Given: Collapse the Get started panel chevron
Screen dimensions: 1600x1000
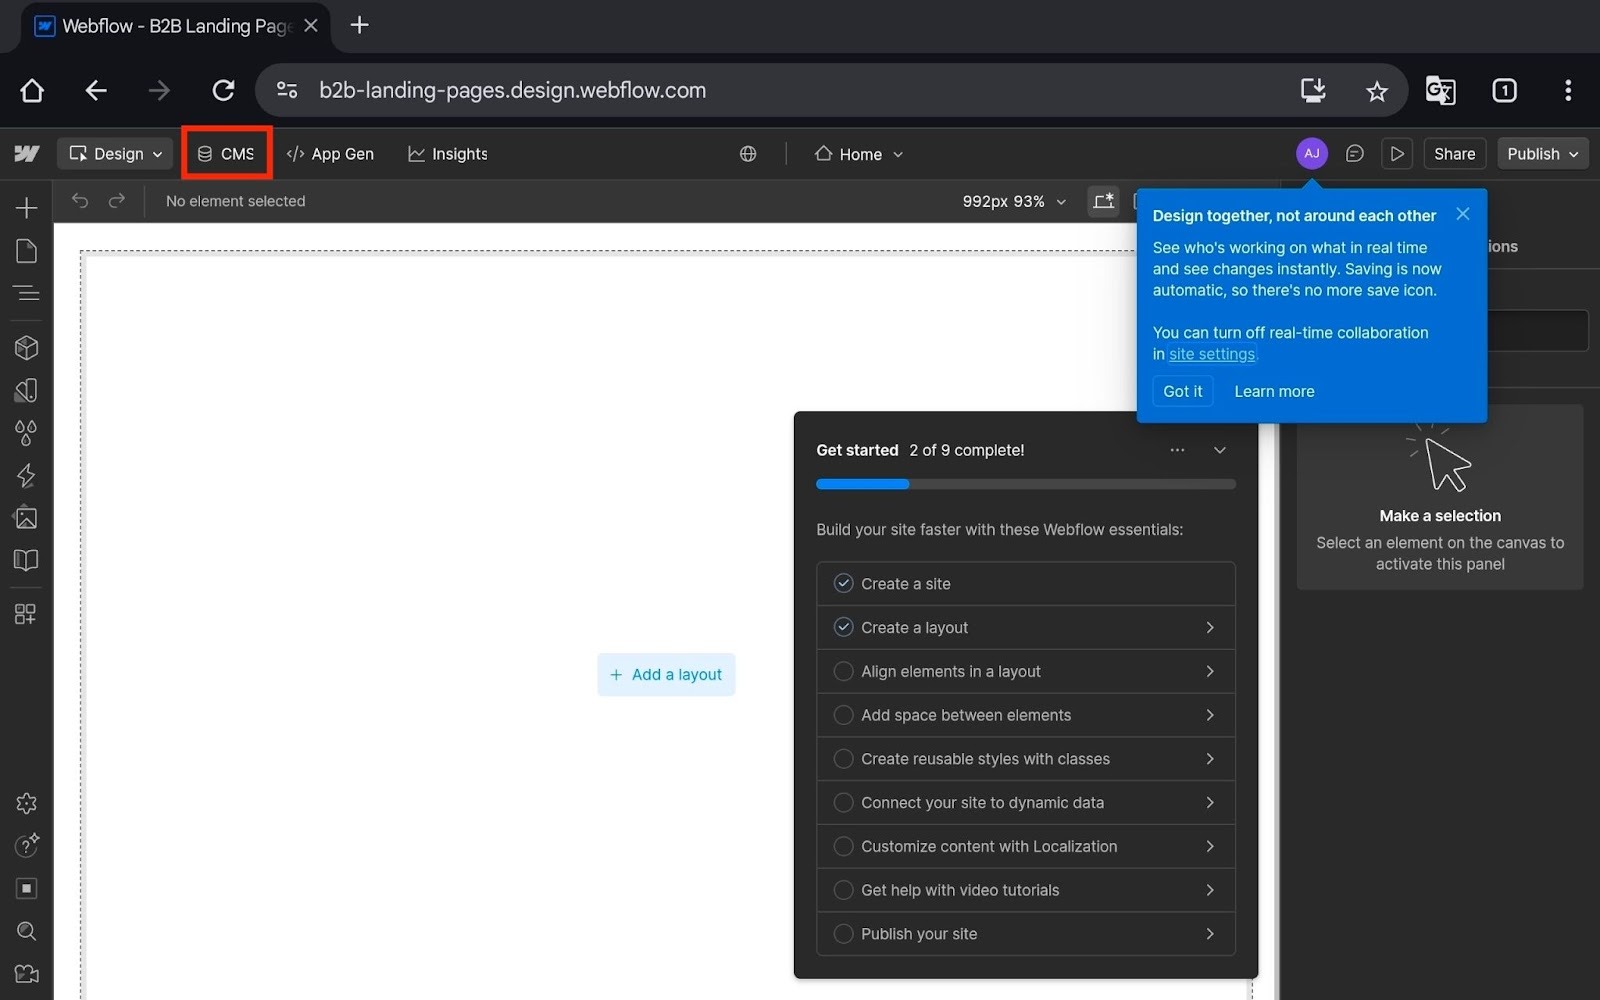Looking at the screenshot, I should click(x=1220, y=450).
